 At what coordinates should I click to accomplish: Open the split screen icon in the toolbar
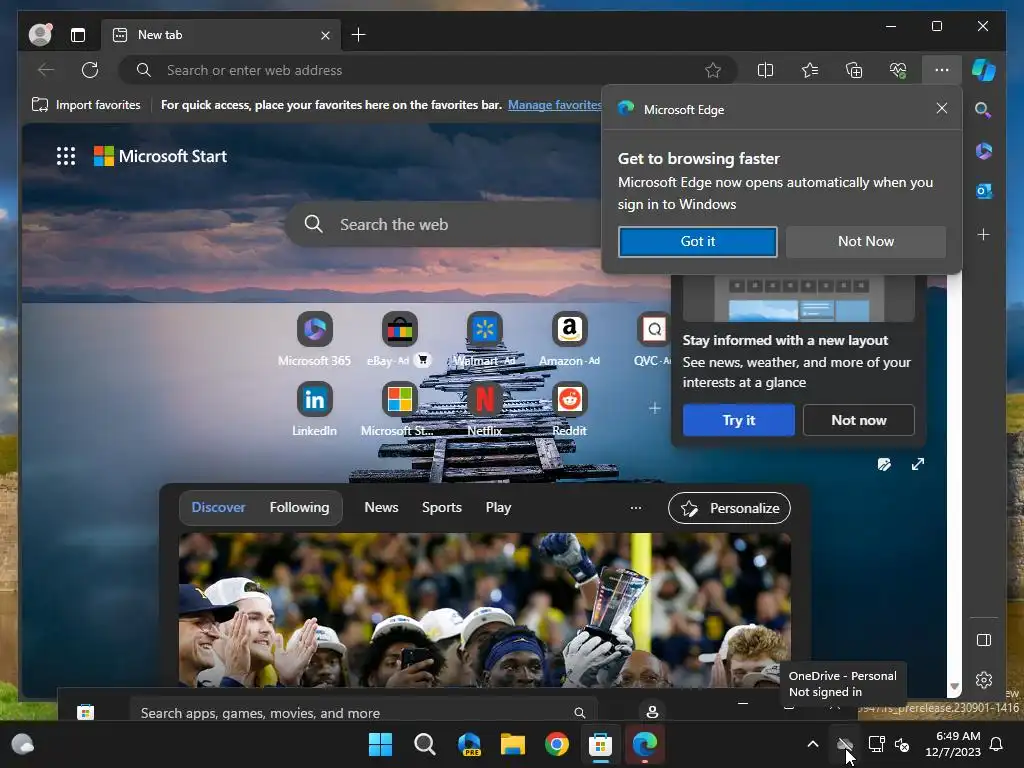click(x=765, y=70)
